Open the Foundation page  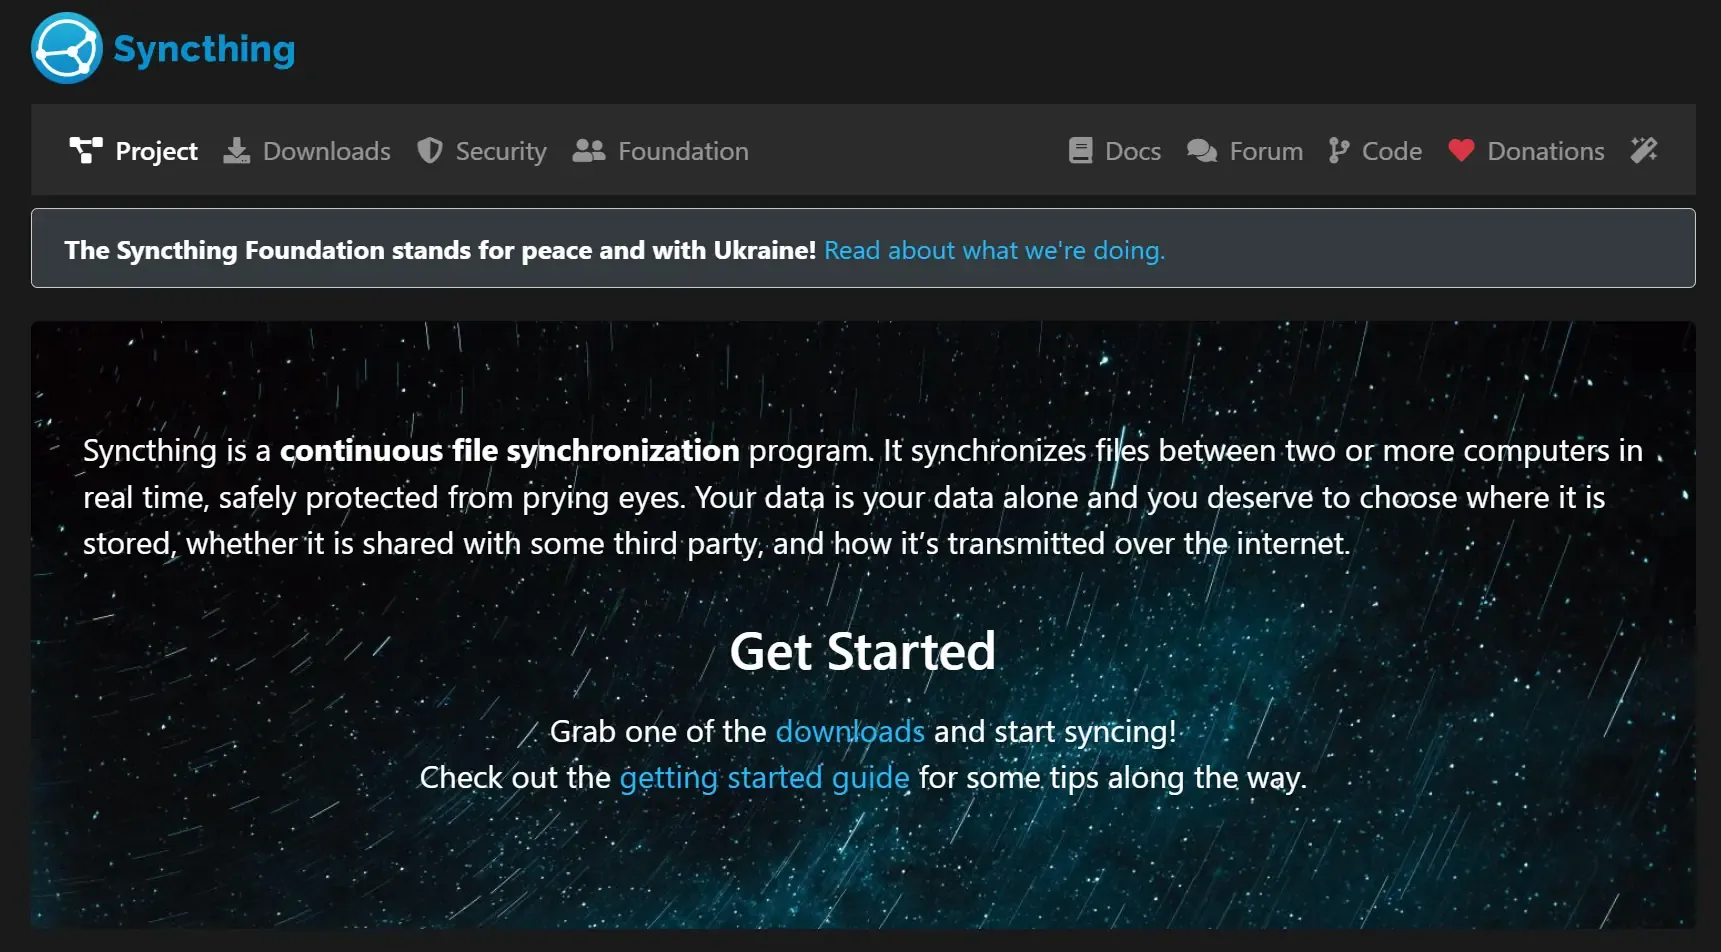(x=683, y=151)
